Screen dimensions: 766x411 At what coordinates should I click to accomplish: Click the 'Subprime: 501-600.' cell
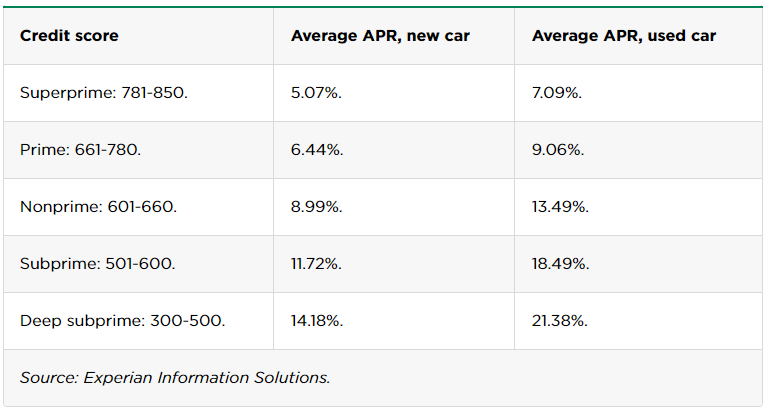[97, 264]
